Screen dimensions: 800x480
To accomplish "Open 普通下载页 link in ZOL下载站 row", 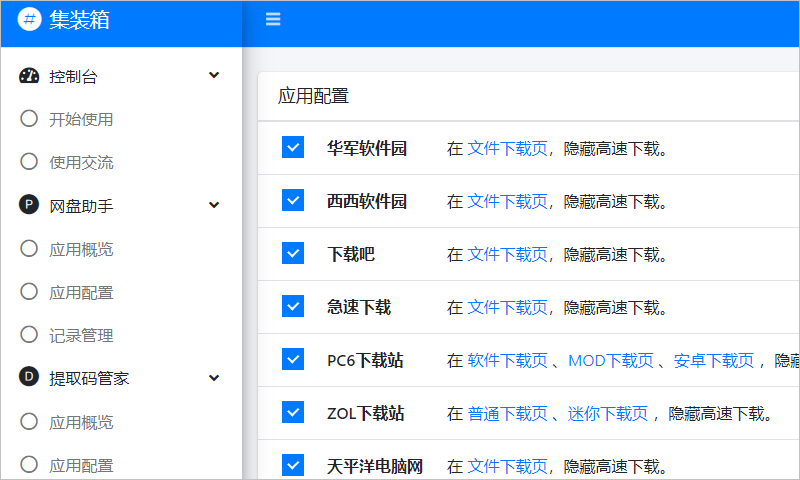I will [507, 414].
